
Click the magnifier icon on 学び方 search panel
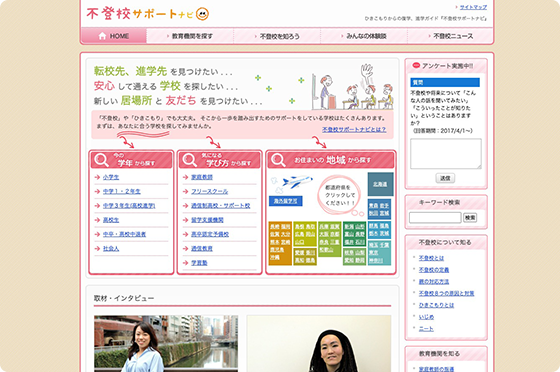click(189, 160)
